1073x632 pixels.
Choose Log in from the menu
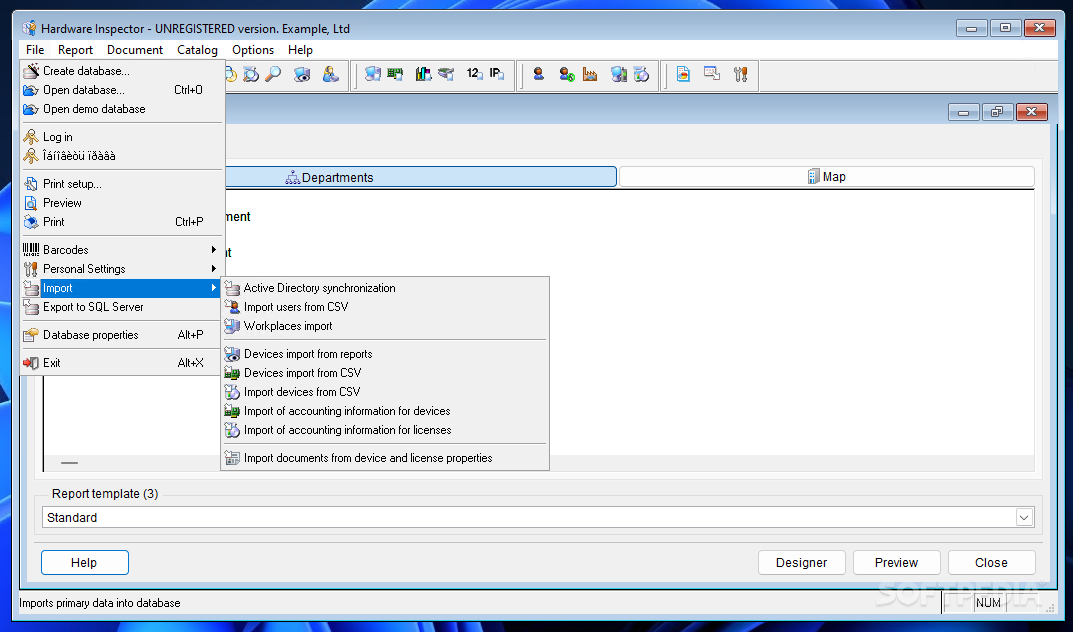point(121,137)
